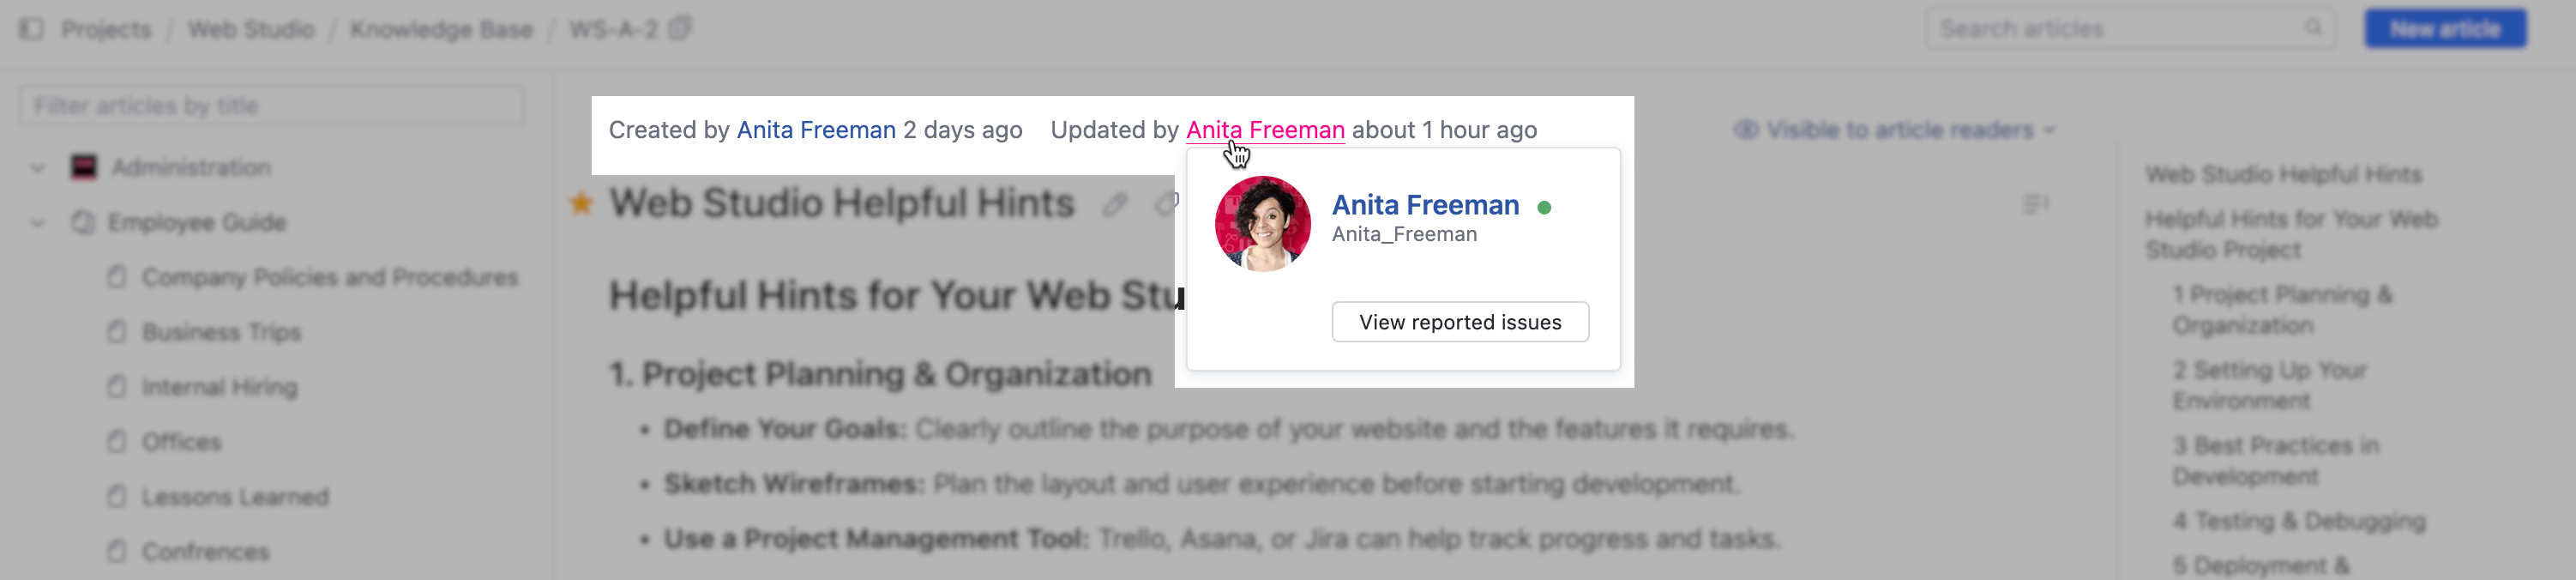Click Anita Freeman's avatar photo
This screenshot has height=580, width=2576.
click(1262, 224)
